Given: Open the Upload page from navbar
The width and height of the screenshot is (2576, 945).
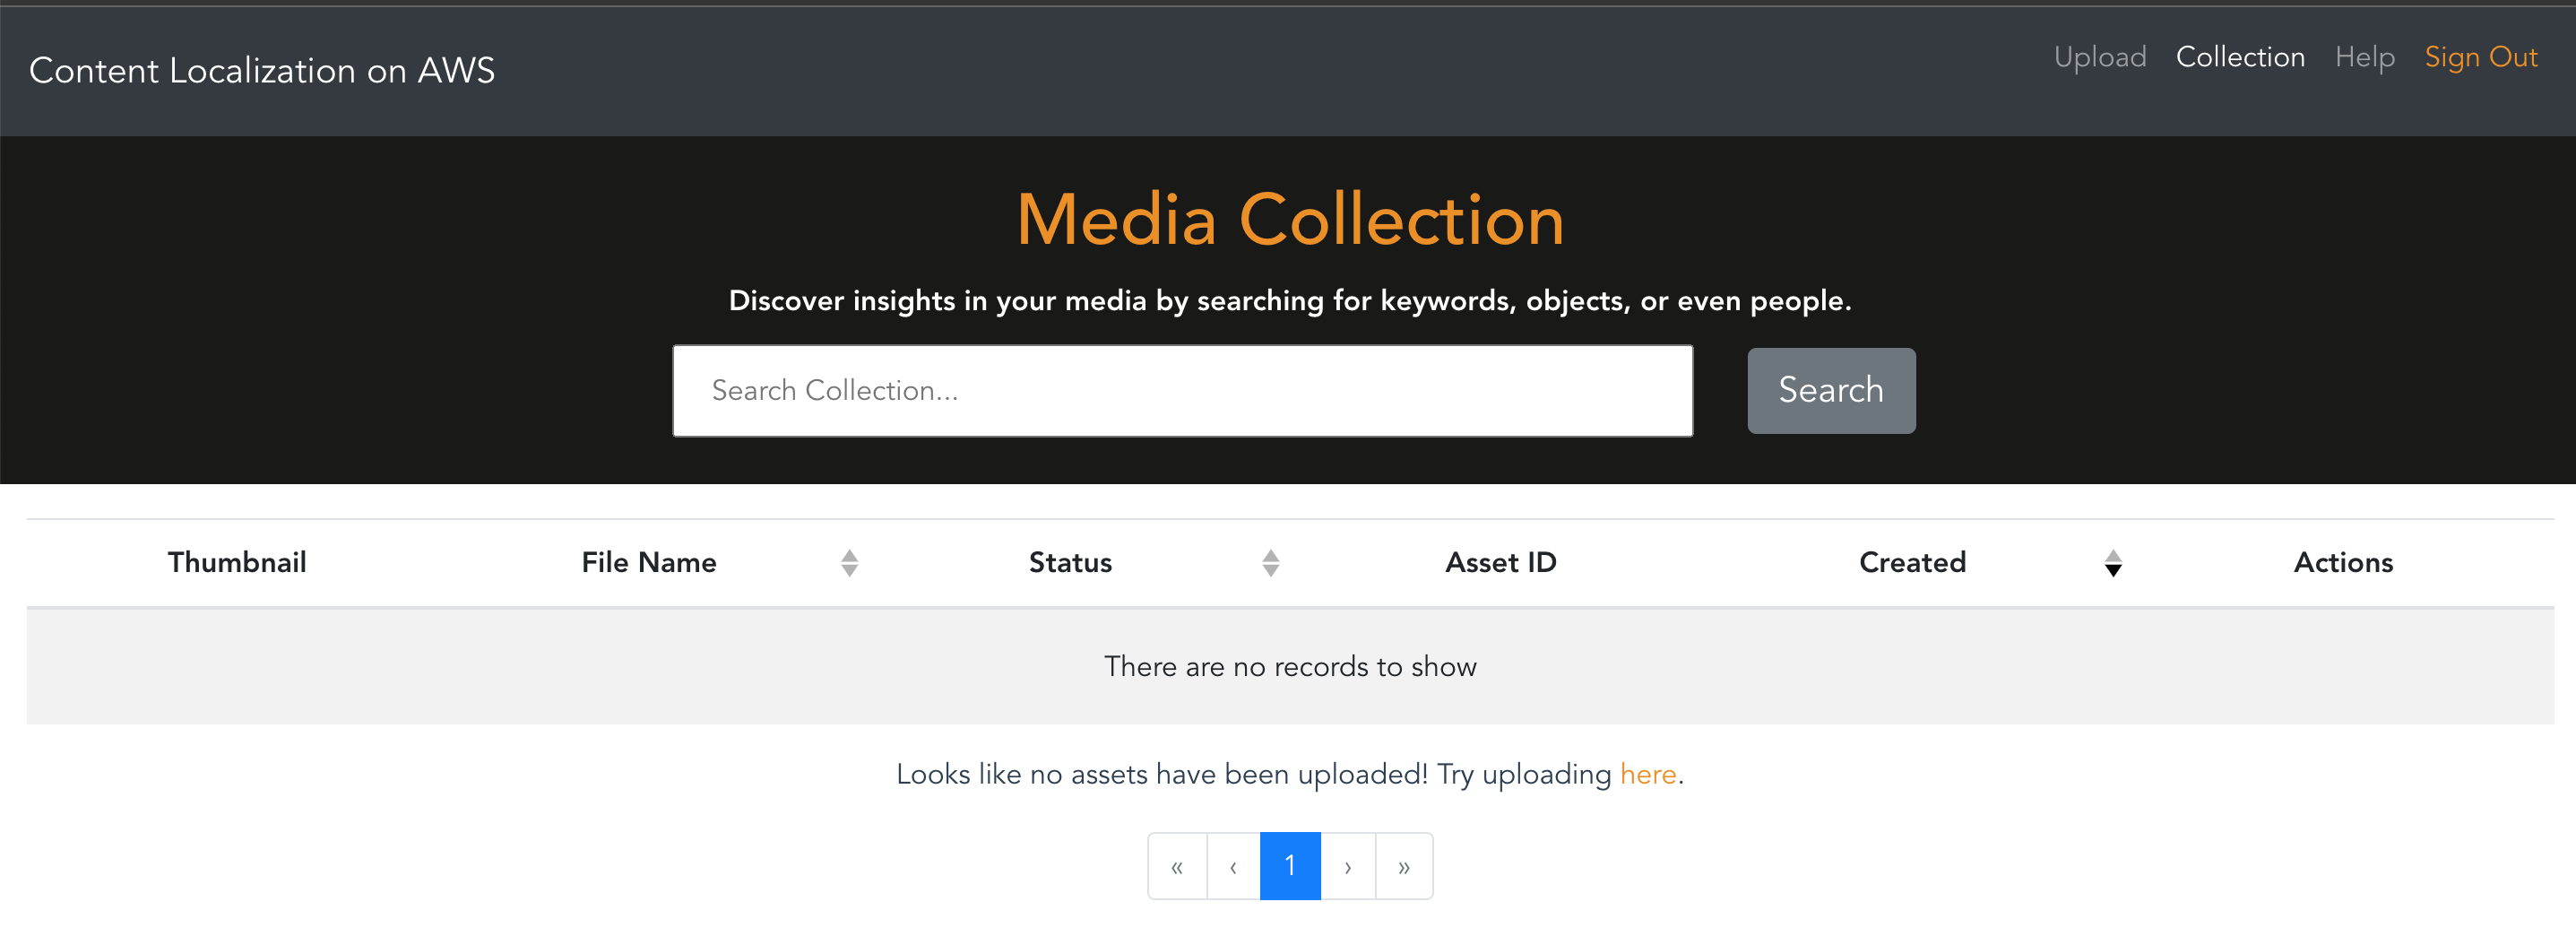Looking at the screenshot, I should 2099,57.
